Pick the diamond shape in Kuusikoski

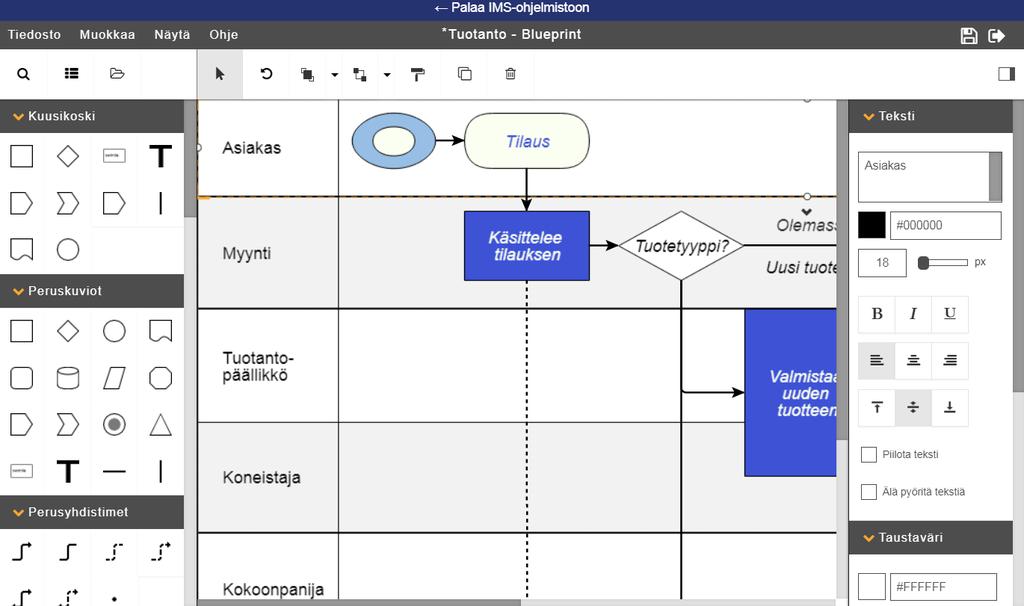68,156
